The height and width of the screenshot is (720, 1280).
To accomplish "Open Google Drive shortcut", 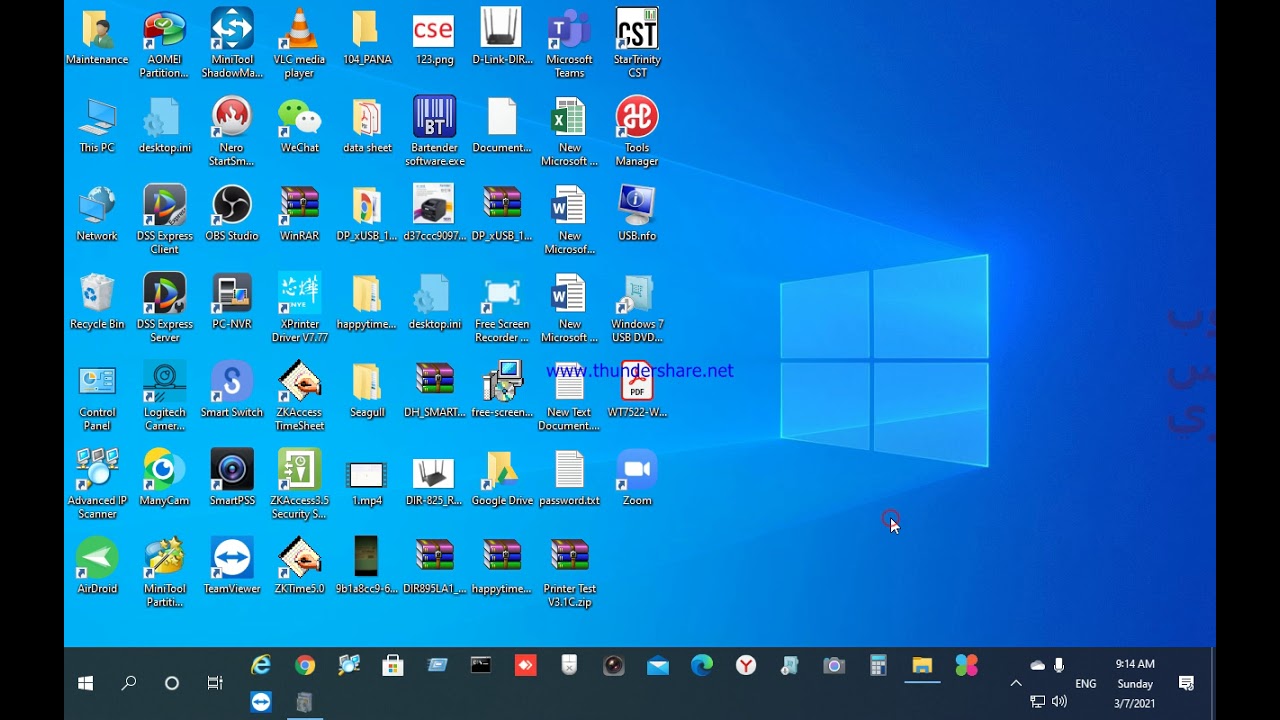I will pos(502,478).
